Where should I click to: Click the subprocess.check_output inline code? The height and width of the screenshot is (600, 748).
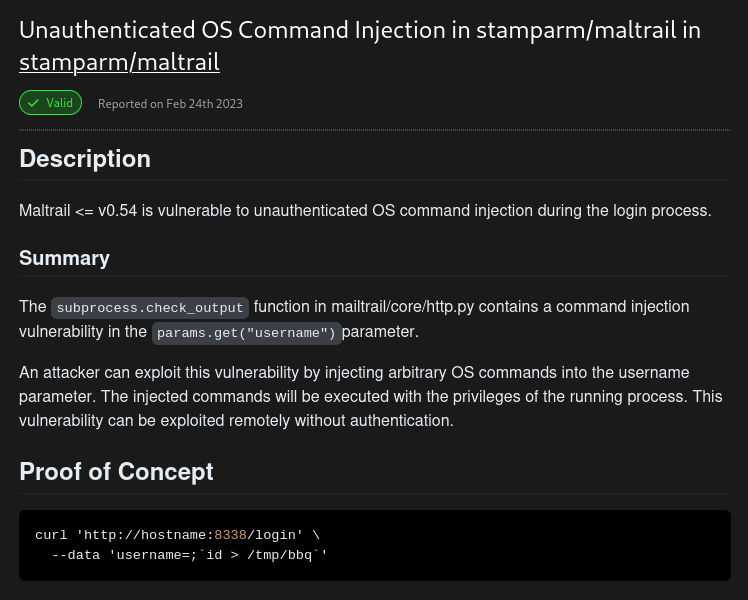(x=150, y=308)
